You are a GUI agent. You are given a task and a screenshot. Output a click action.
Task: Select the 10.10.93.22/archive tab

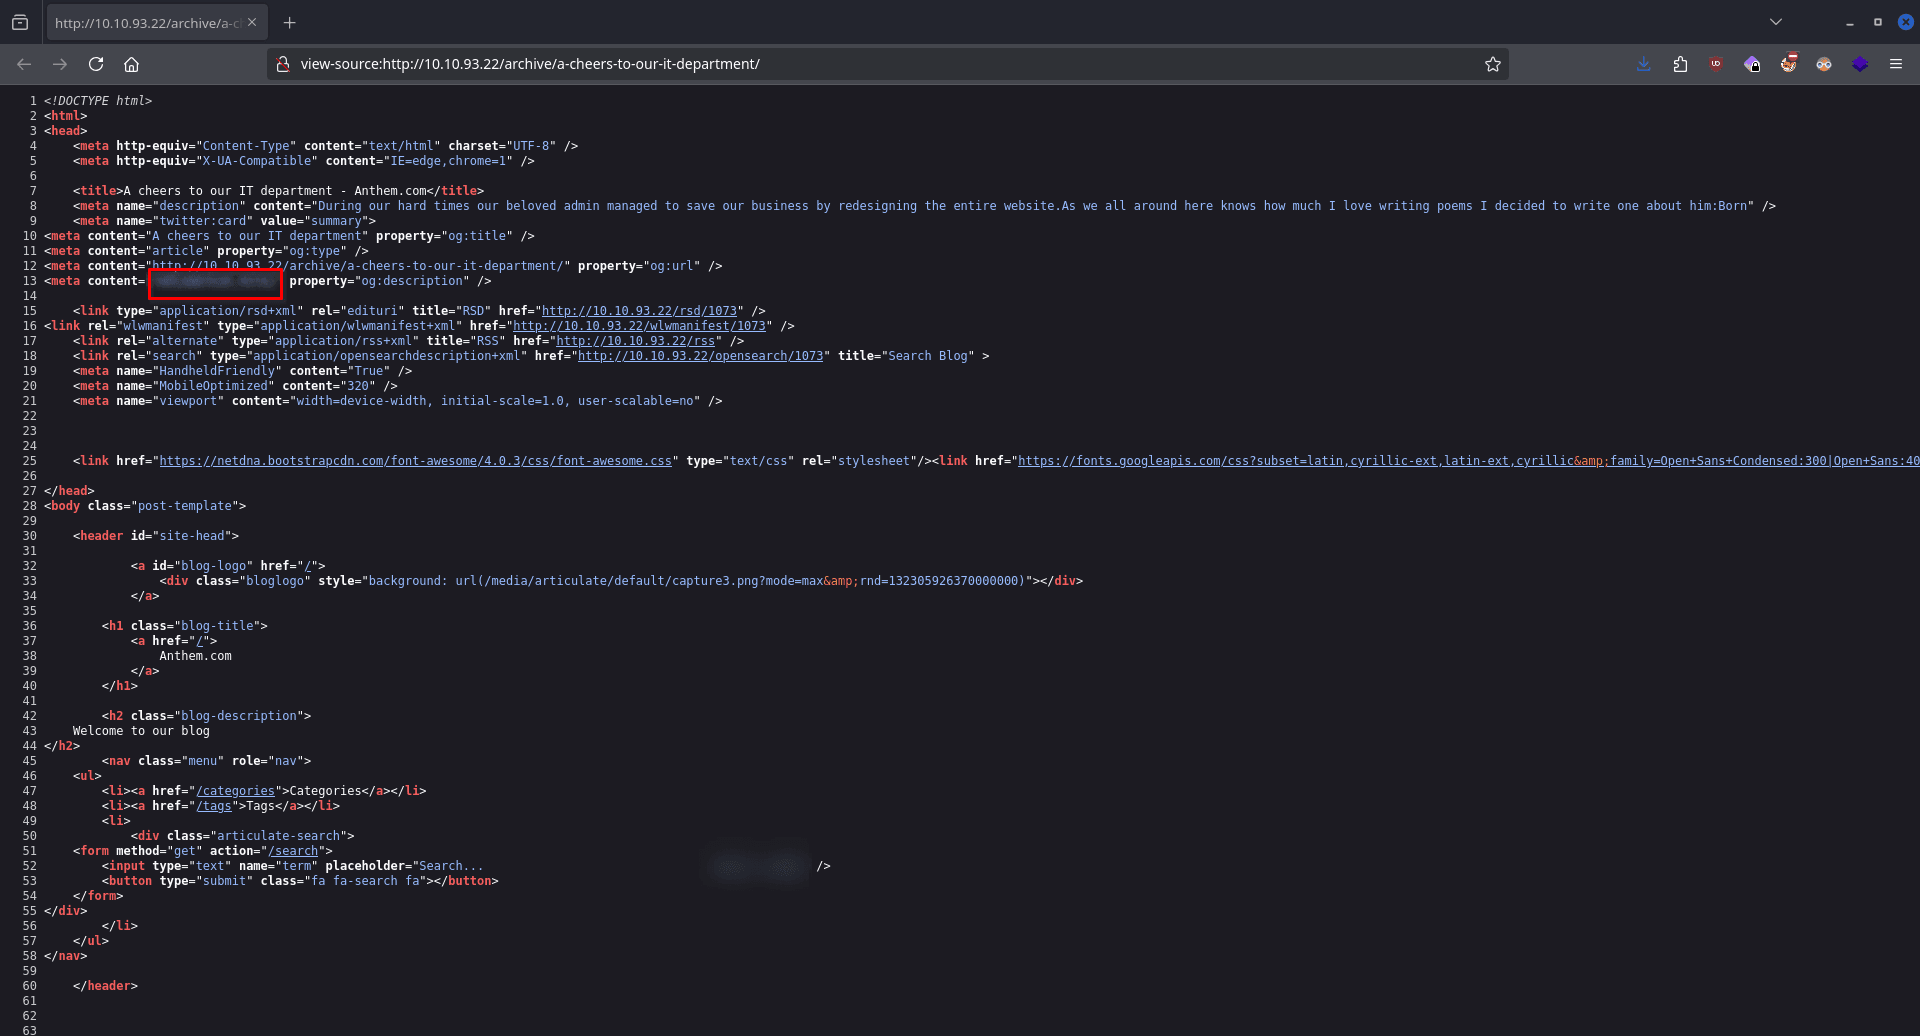click(146, 23)
